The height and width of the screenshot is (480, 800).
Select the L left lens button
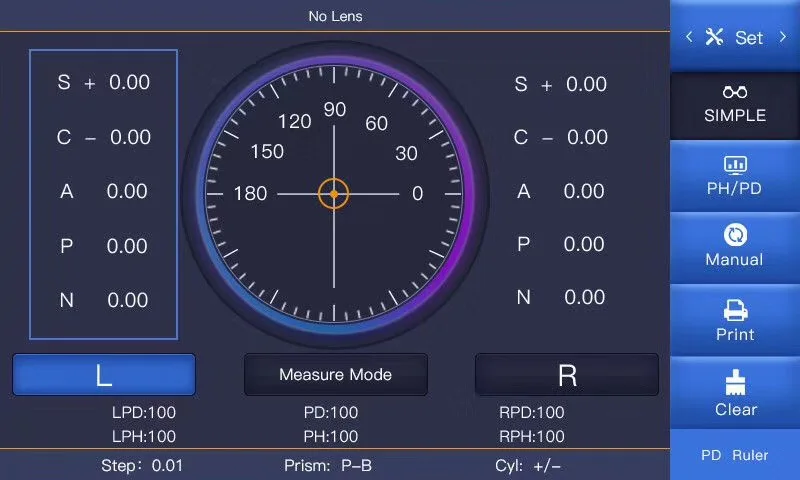pyautogui.click(x=104, y=375)
